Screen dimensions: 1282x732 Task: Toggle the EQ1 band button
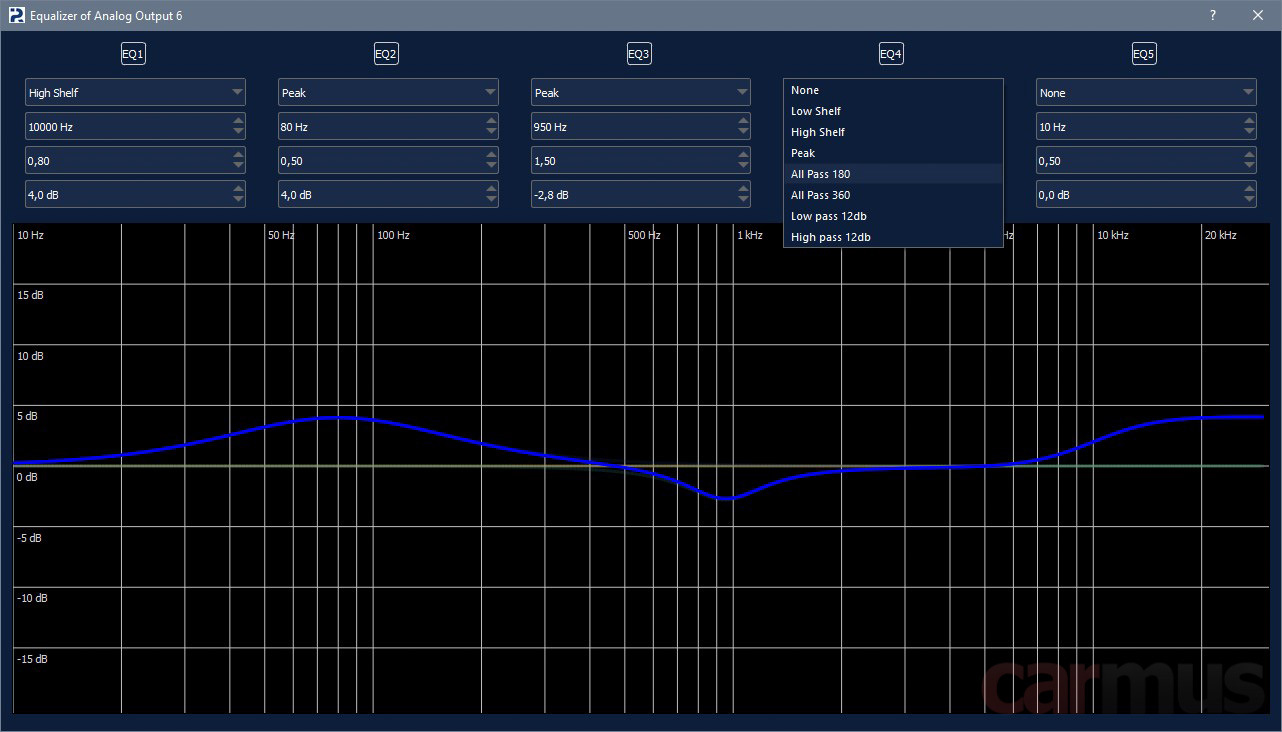point(133,54)
